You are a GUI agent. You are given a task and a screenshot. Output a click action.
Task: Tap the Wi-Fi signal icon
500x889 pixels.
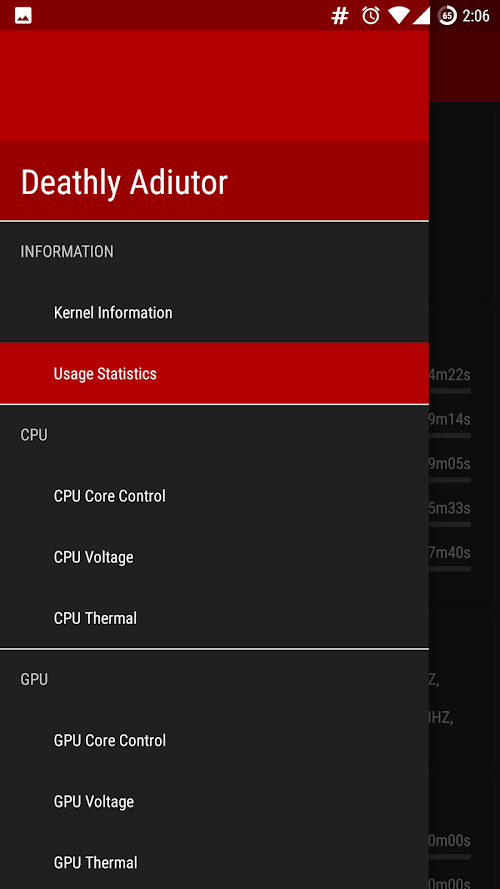pos(399,16)
